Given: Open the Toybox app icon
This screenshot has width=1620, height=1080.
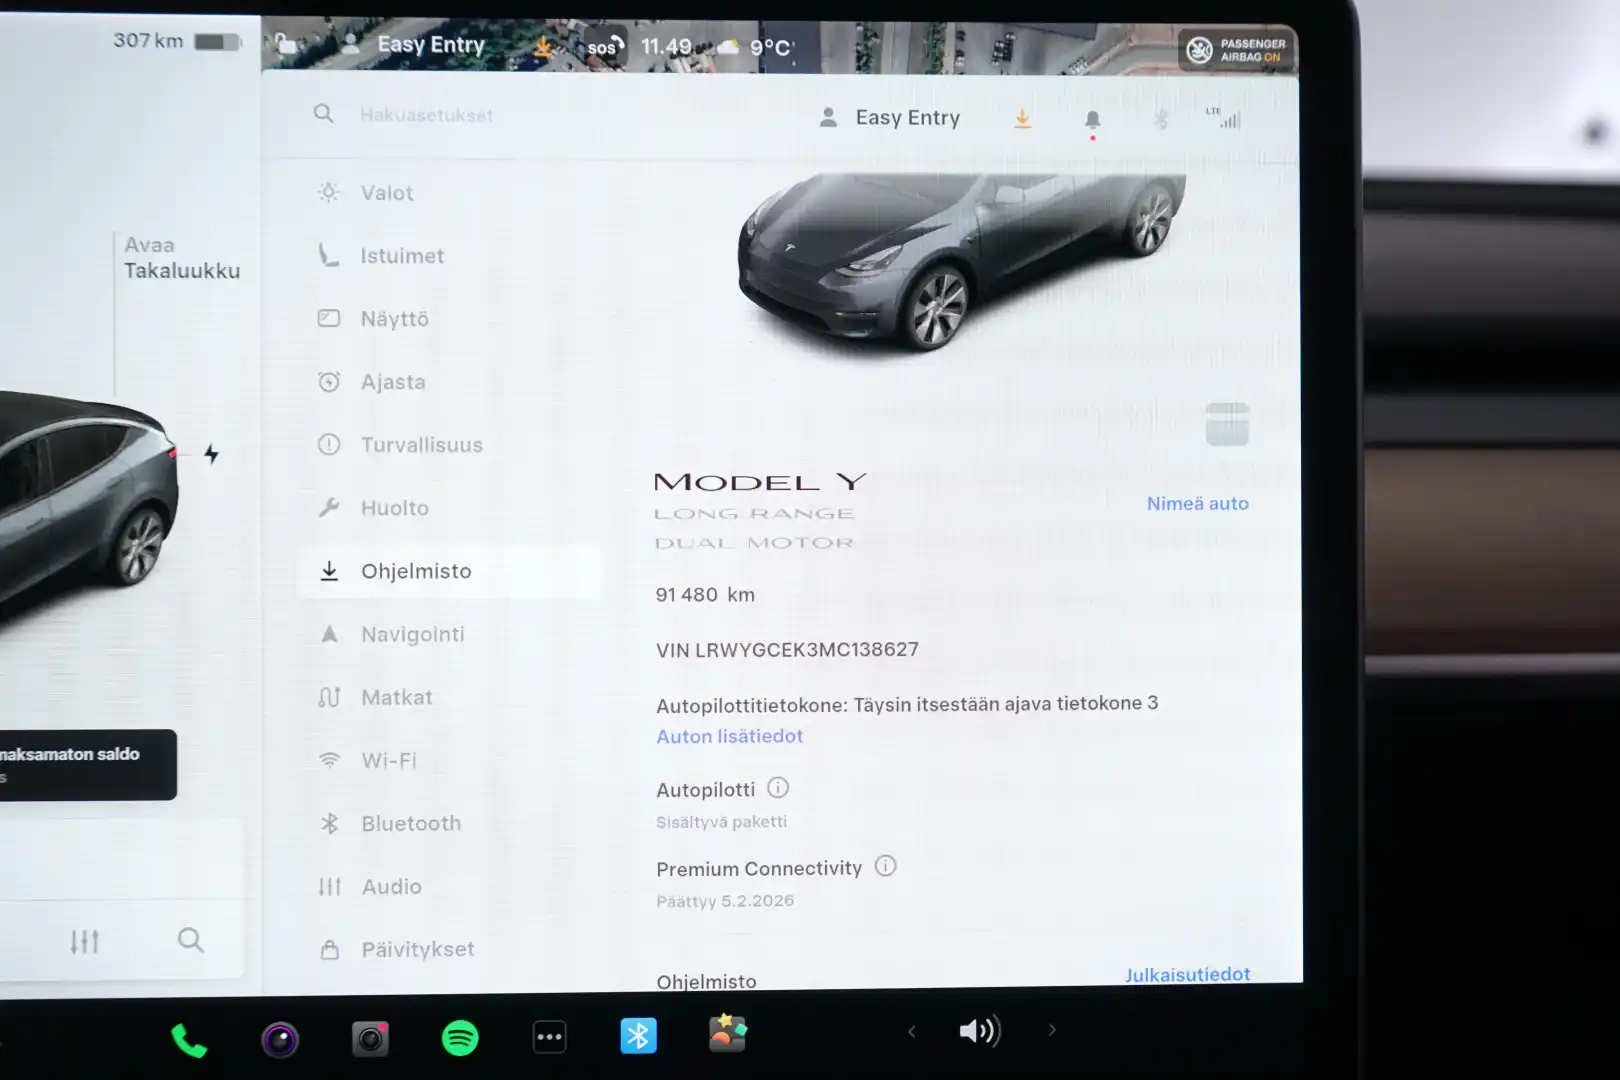Looking at the screenshot, I should pyautogui.click(x=728, y=1033).
